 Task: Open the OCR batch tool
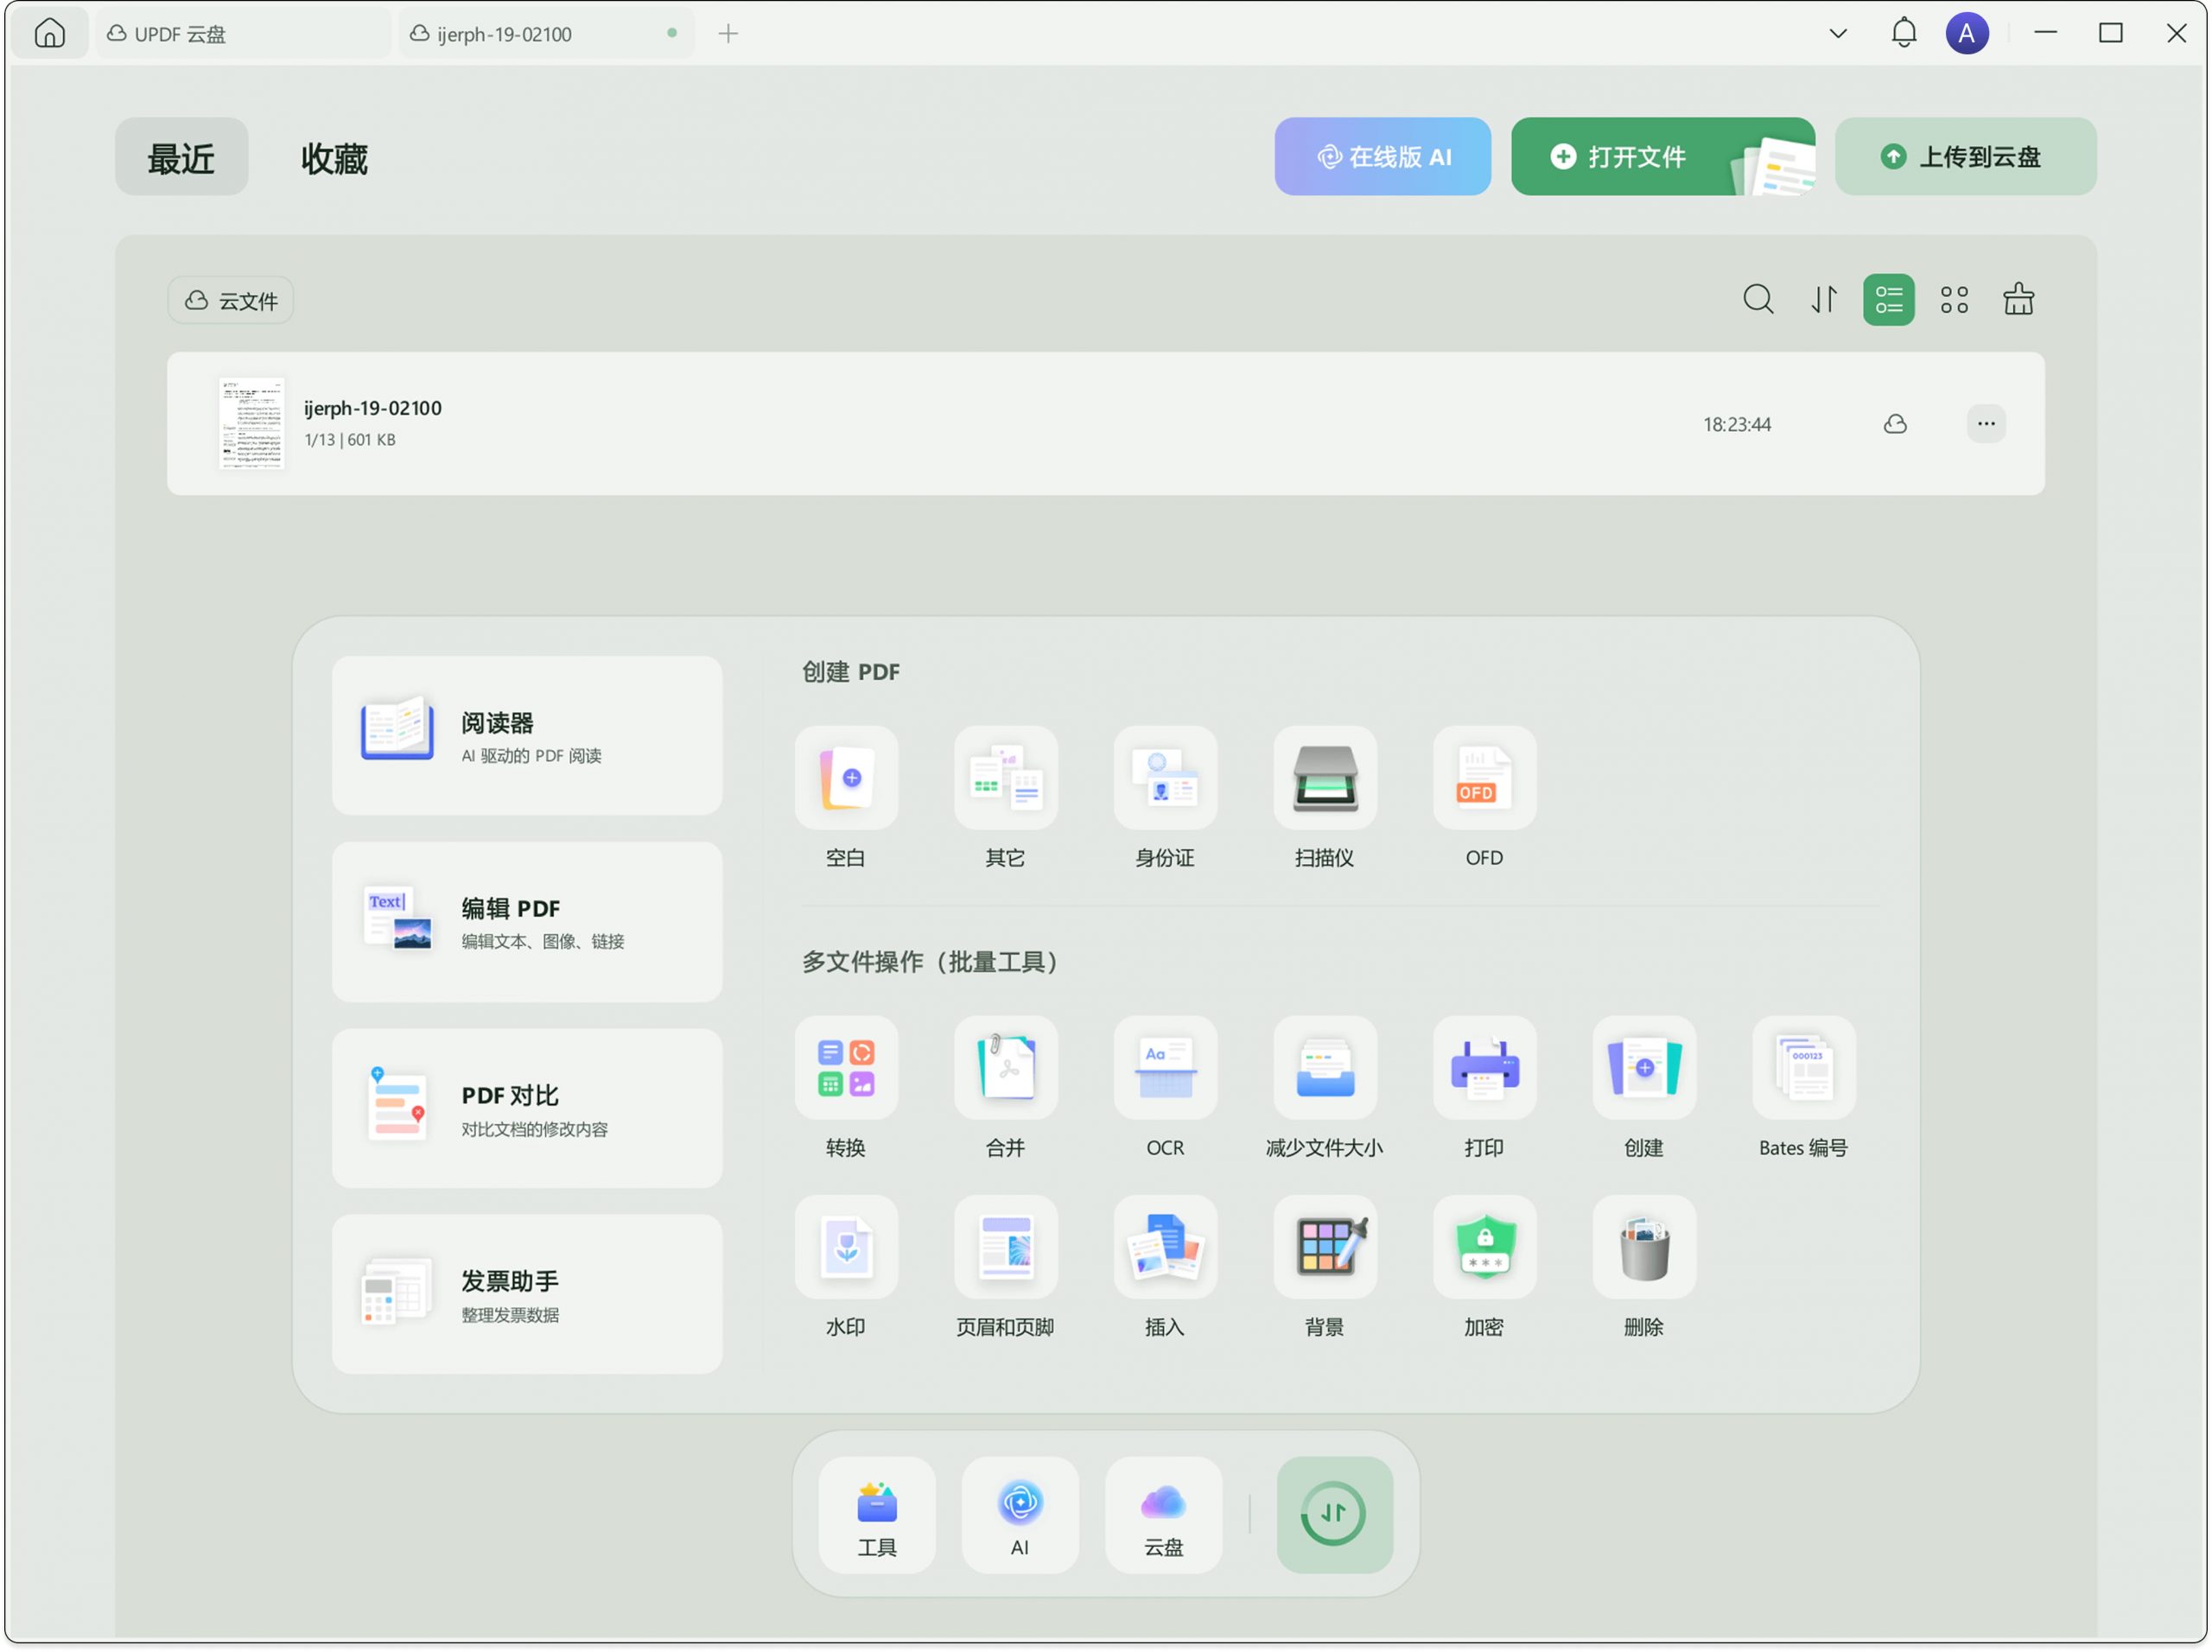click(1165, 1069)
